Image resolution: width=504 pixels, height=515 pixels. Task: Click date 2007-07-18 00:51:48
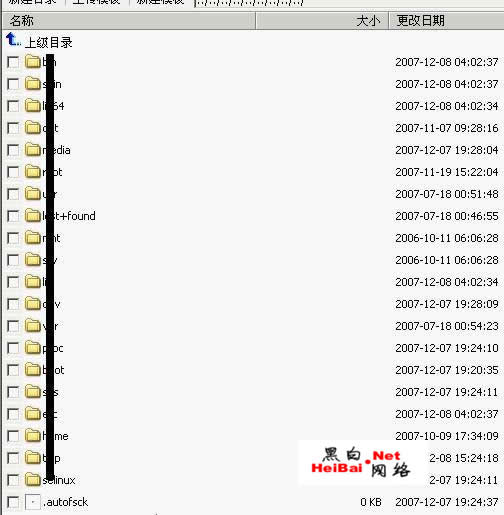[x=447, y=194]
